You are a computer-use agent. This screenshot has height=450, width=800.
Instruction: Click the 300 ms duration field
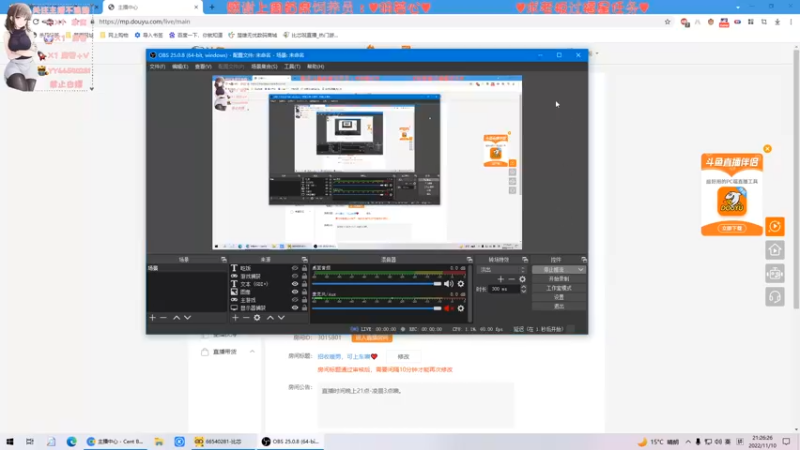pos(504,289)
